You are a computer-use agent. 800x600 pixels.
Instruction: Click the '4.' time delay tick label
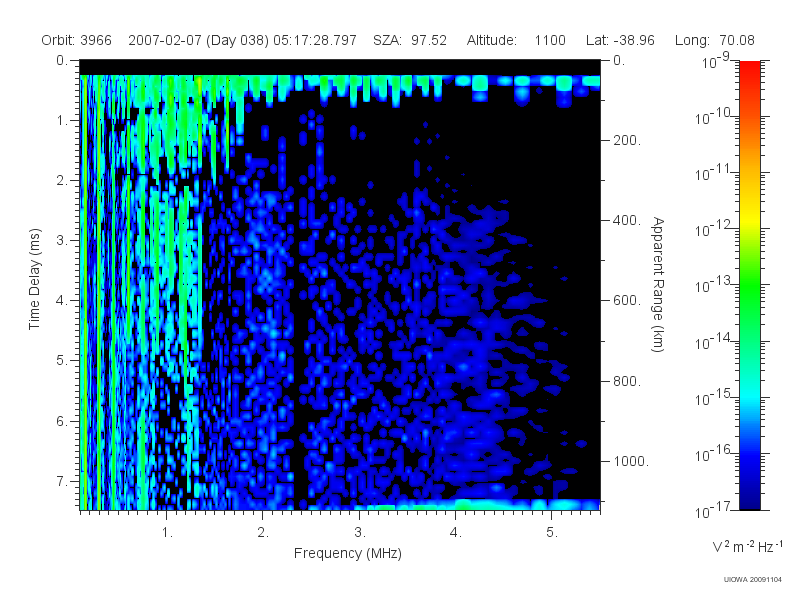coord(62,301)
